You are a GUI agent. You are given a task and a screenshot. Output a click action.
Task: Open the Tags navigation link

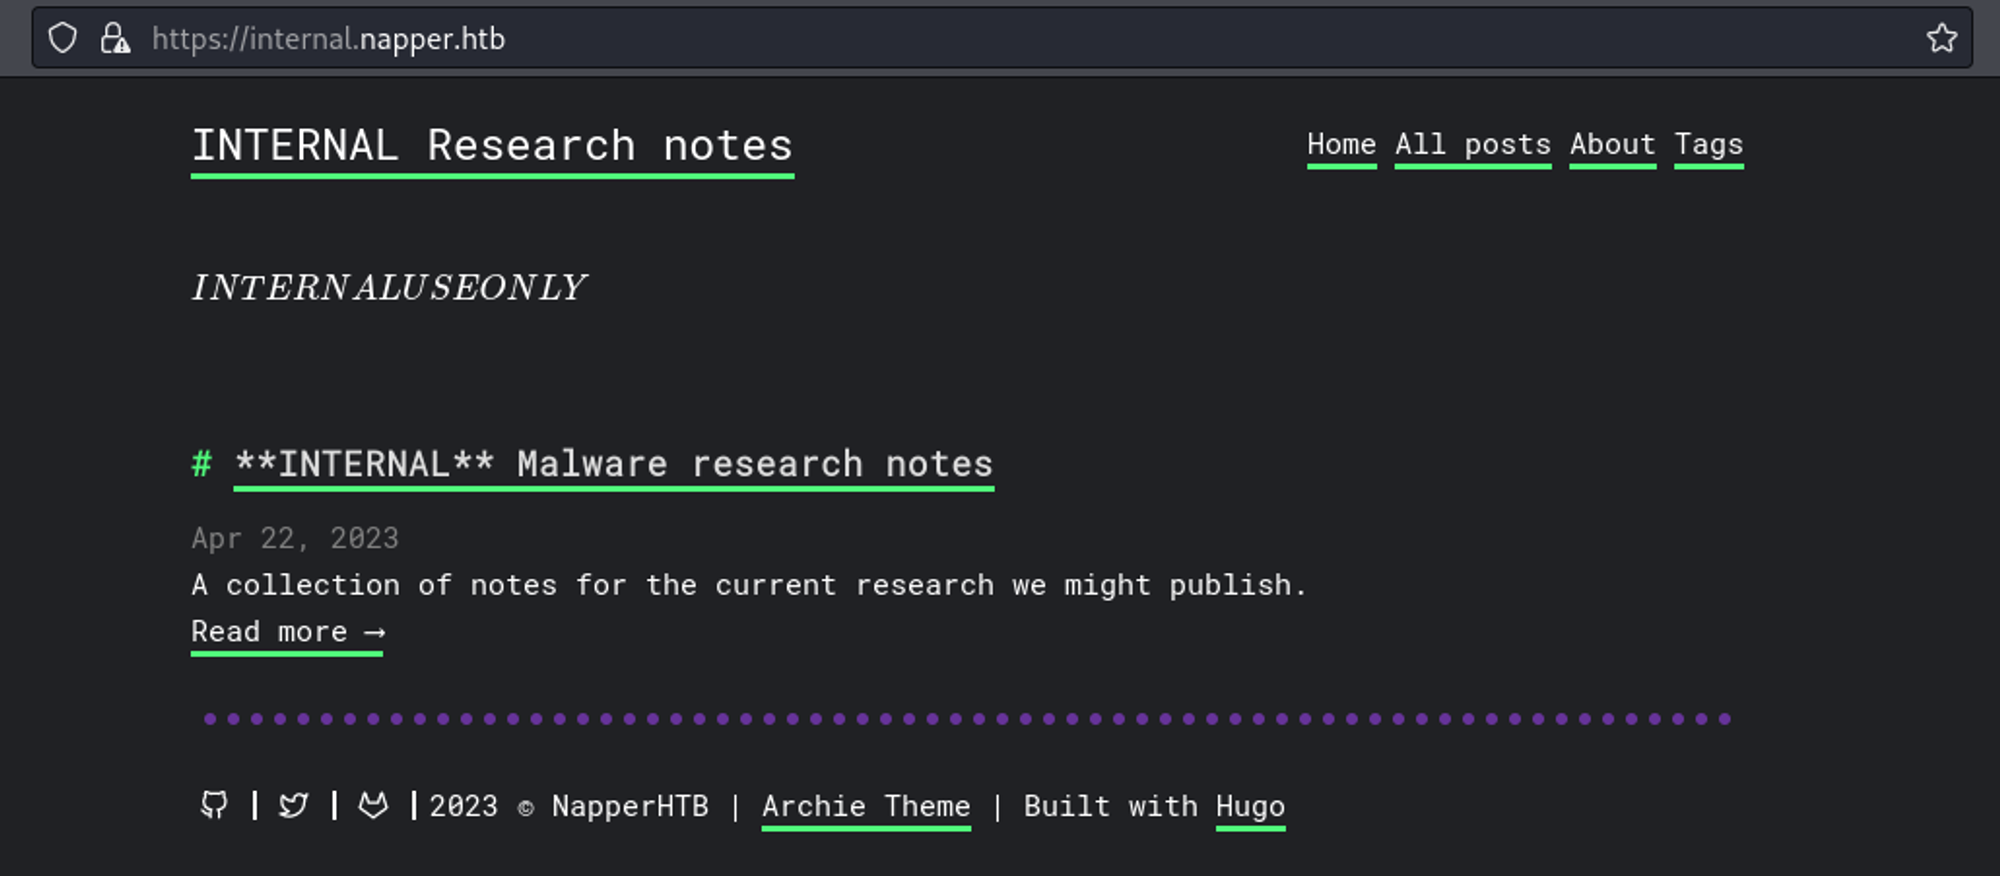(1708, 145)
